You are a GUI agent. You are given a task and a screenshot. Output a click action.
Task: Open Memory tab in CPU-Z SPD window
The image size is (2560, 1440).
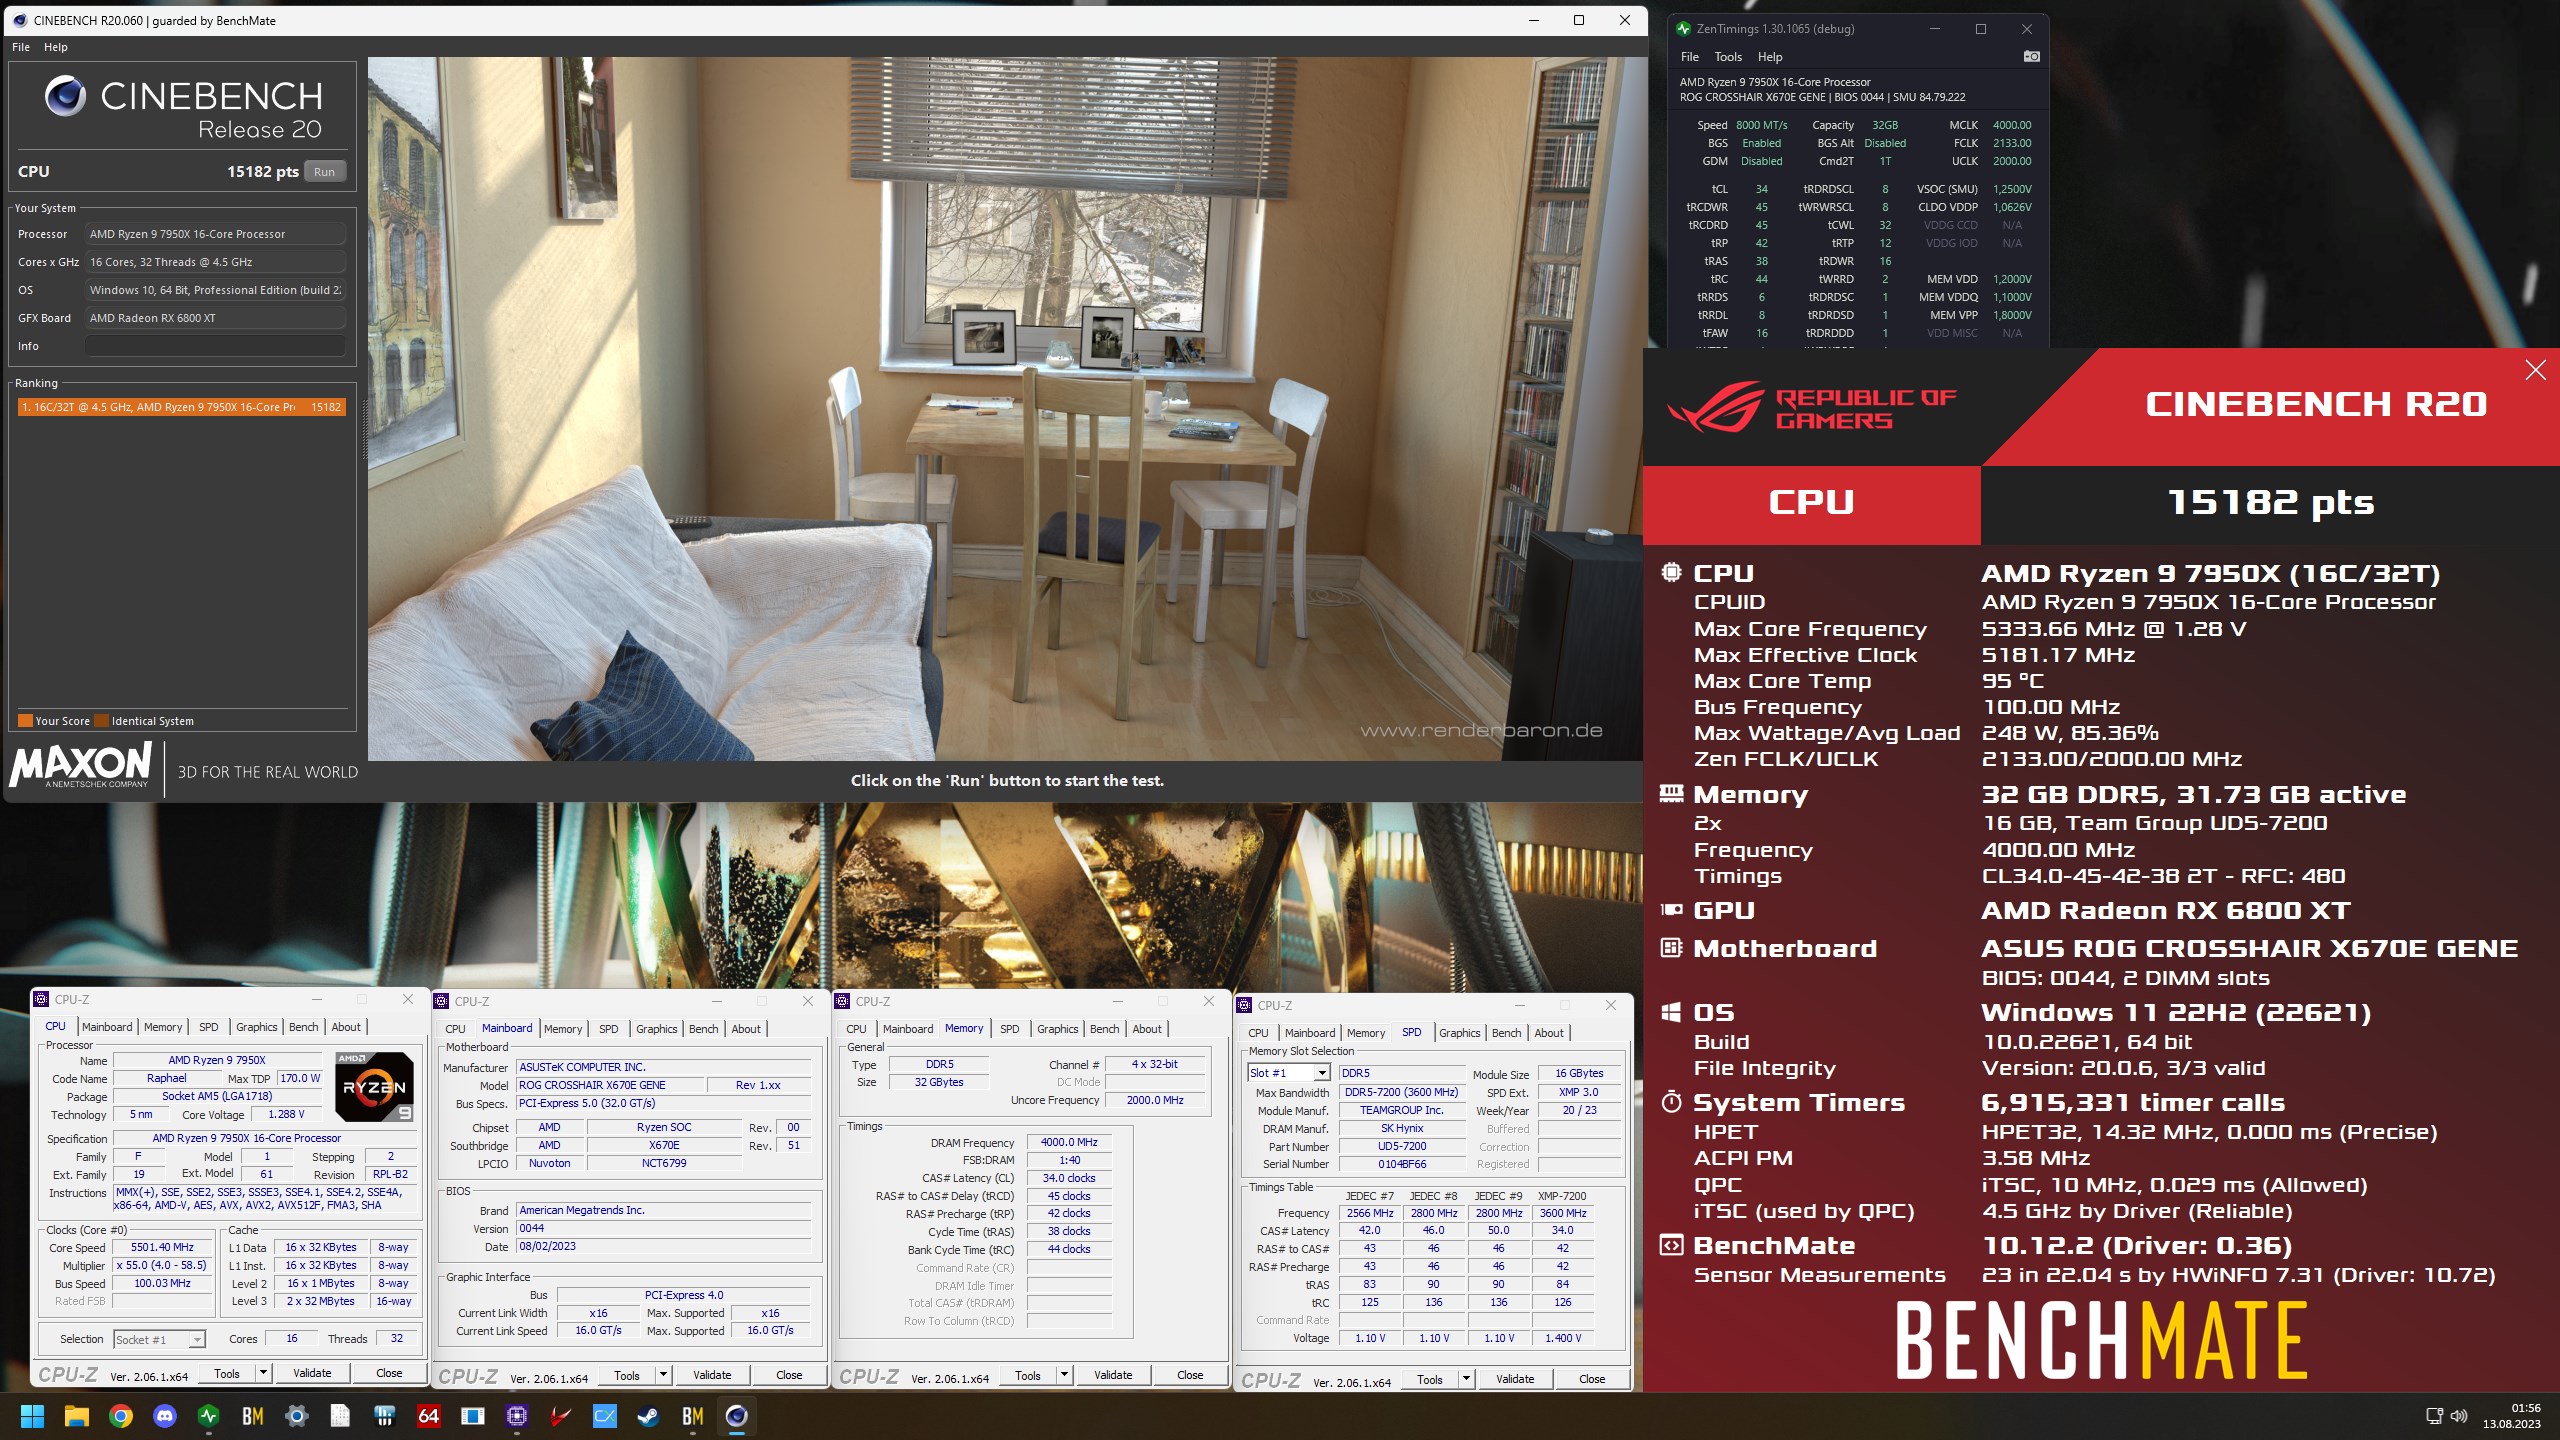tap(1366, 1033)
